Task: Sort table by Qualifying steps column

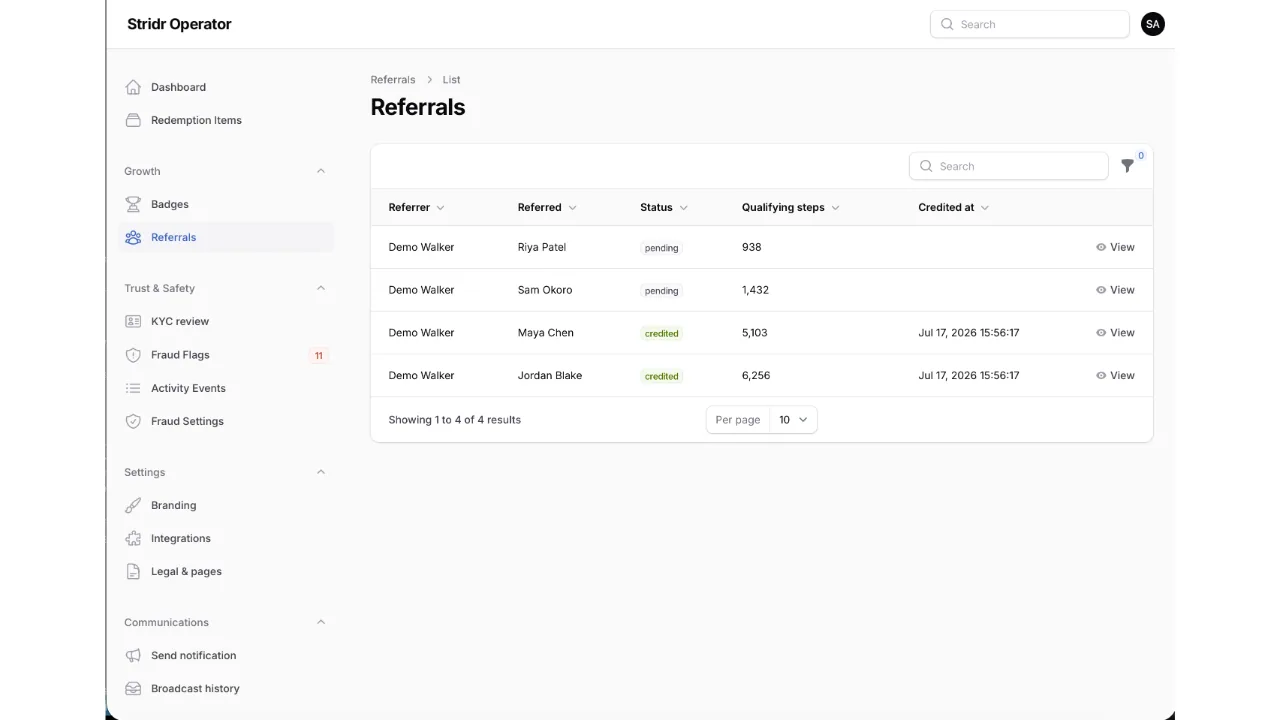Action: [790, 207]
